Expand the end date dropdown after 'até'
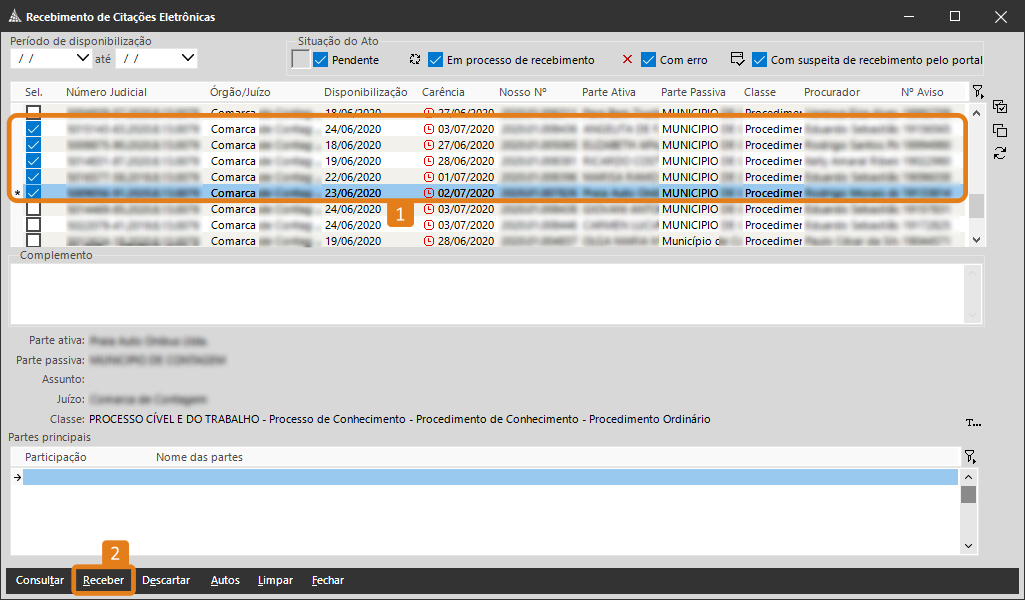Image resolution: width=1025 pixels, height=600 pixels. pos(187,59)
